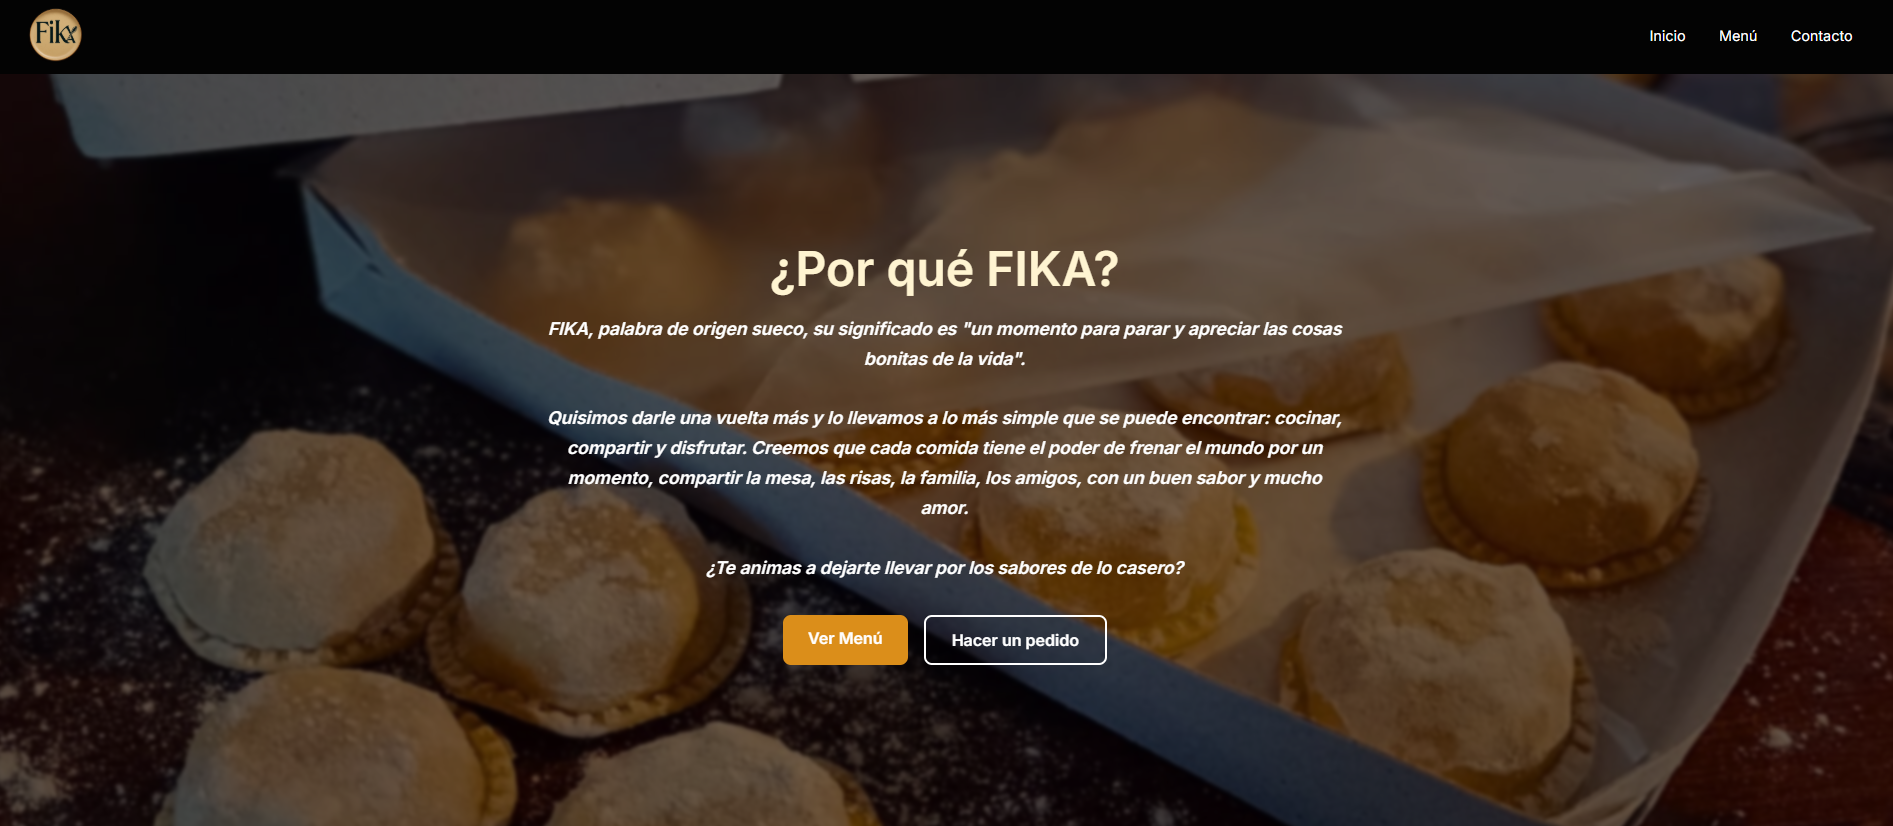Click the orange Ver Menú button

[x=845, y=640]
